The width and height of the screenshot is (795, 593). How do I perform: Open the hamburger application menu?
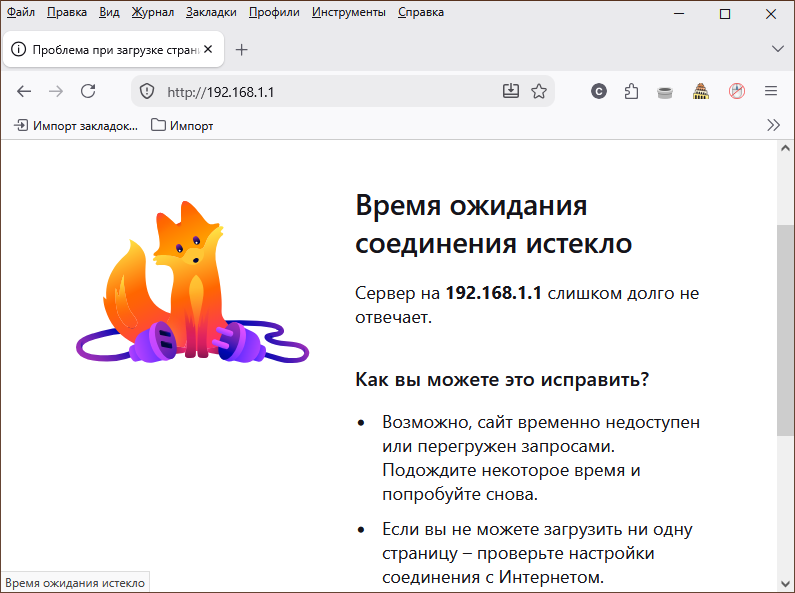point(771,91)
